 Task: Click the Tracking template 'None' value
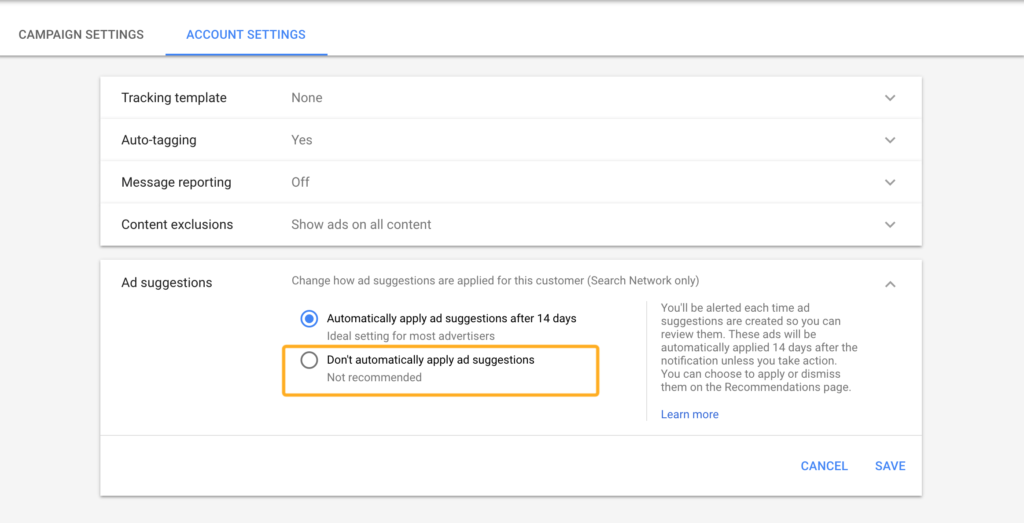pos(307,98)
